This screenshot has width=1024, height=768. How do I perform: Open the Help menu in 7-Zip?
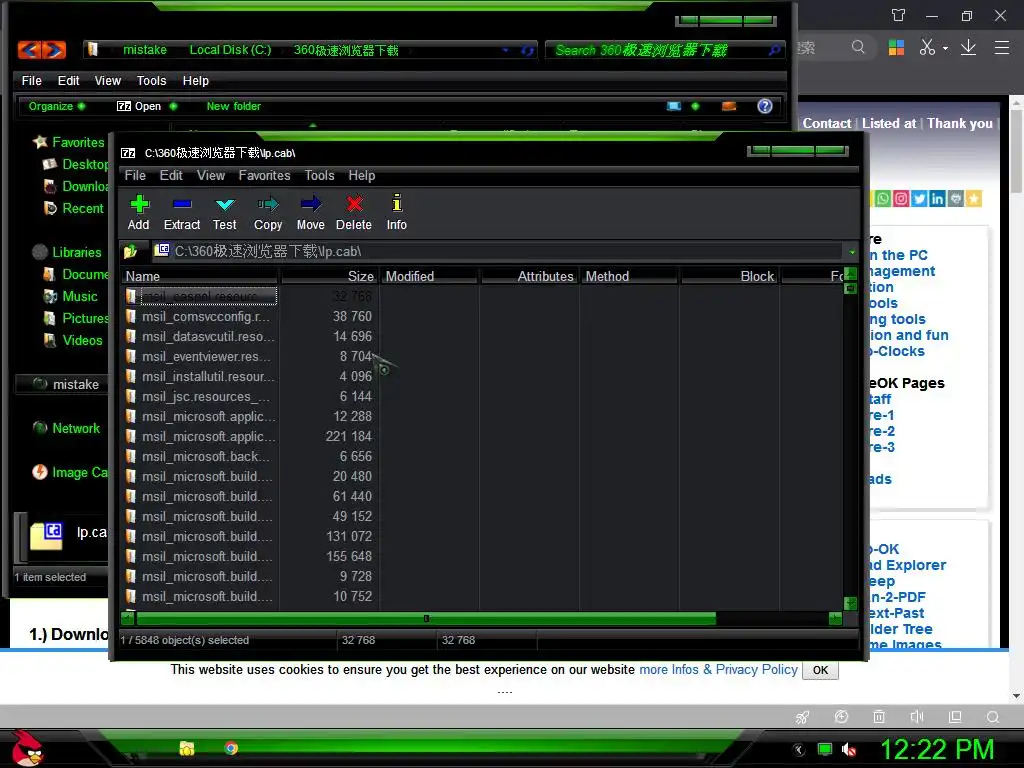pyautogui.click(x=362, y=176)
